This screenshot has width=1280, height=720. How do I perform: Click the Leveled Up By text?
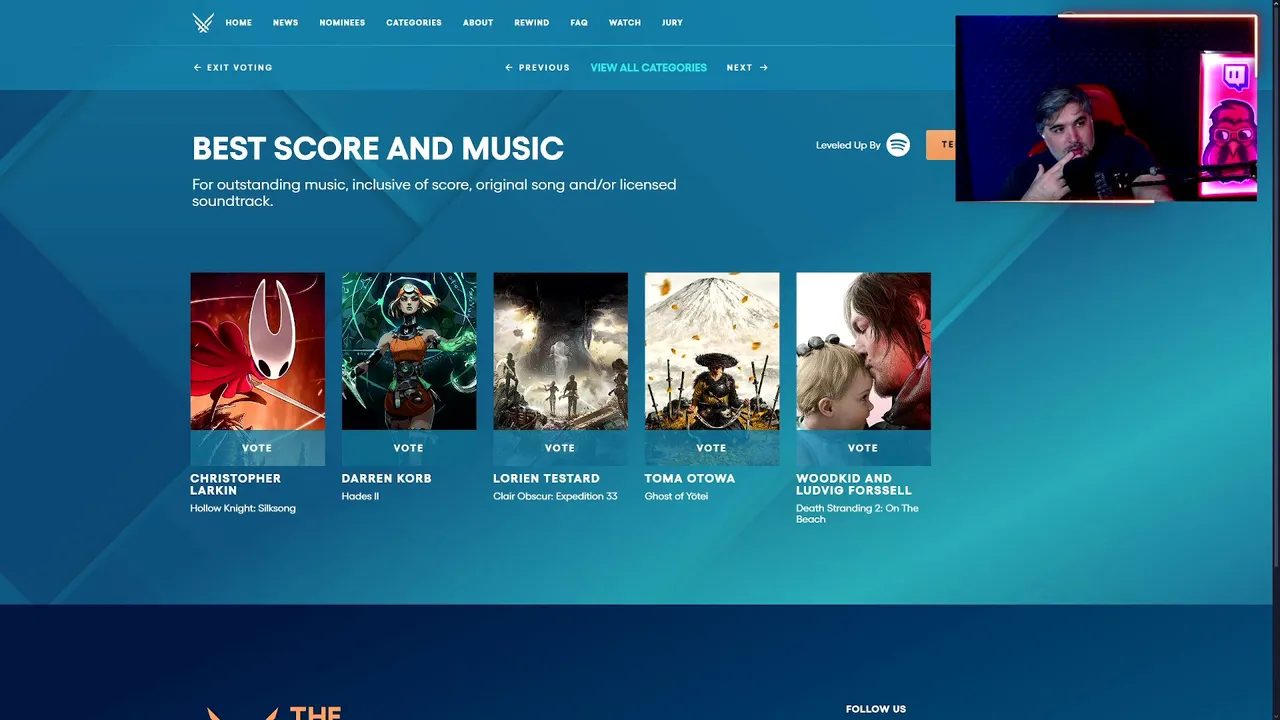click(x=848, y=145)
